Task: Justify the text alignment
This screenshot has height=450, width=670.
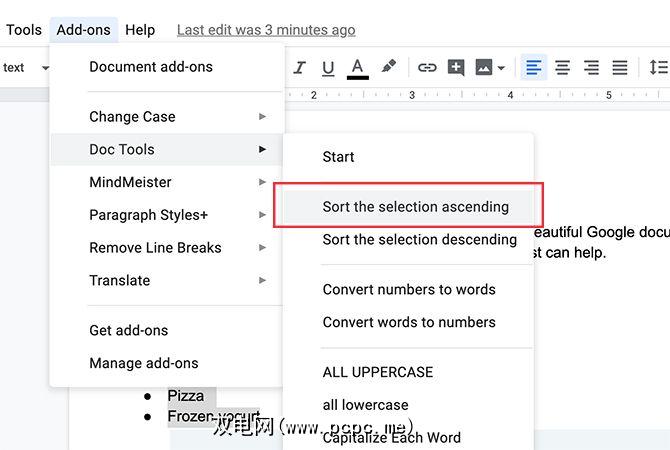Action: [620, 68]
